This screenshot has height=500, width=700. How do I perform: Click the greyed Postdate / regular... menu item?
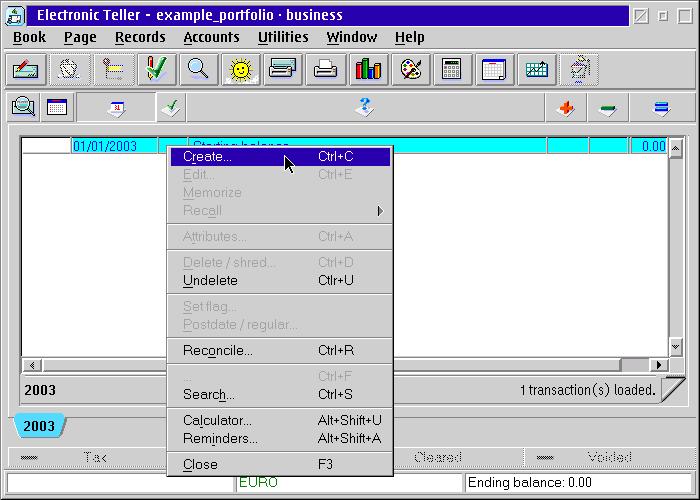[280, 325]
